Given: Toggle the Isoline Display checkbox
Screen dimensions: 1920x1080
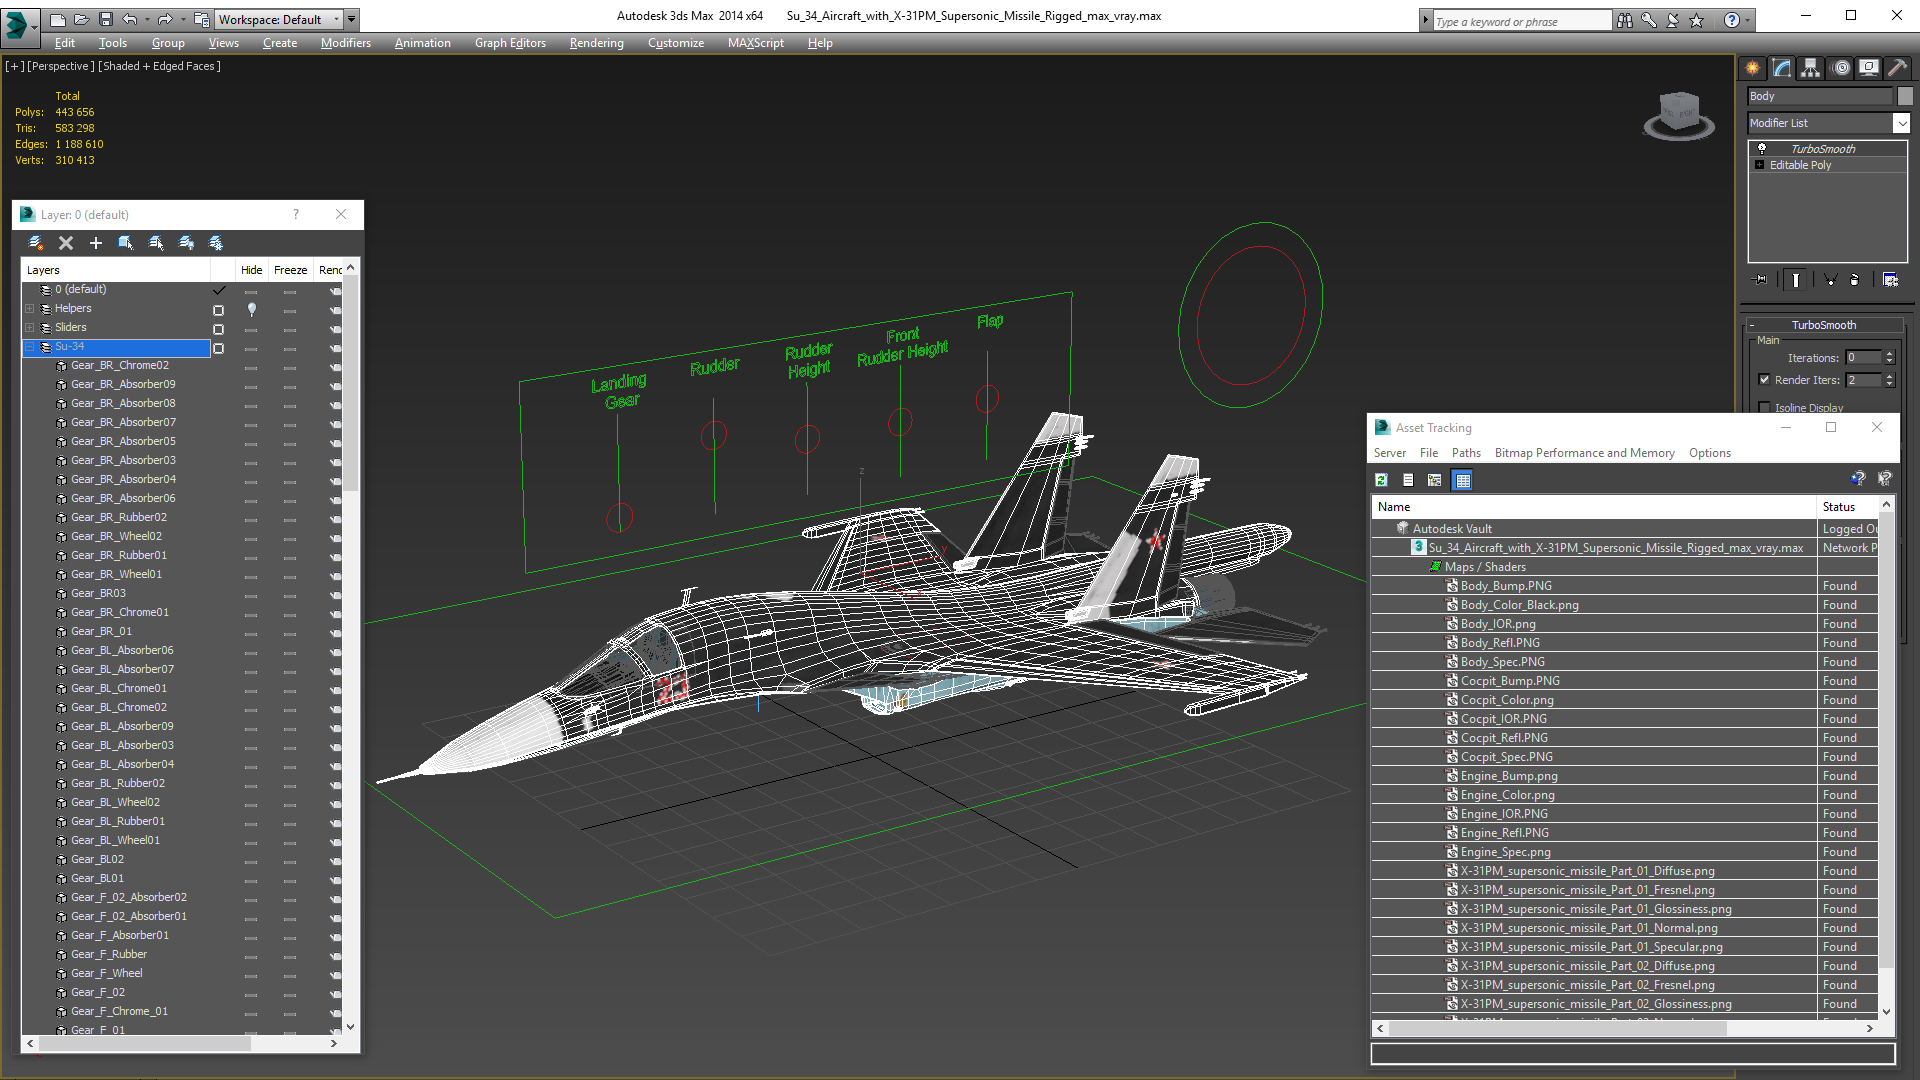Looking at the screenshot, I should coord(1764,407).
